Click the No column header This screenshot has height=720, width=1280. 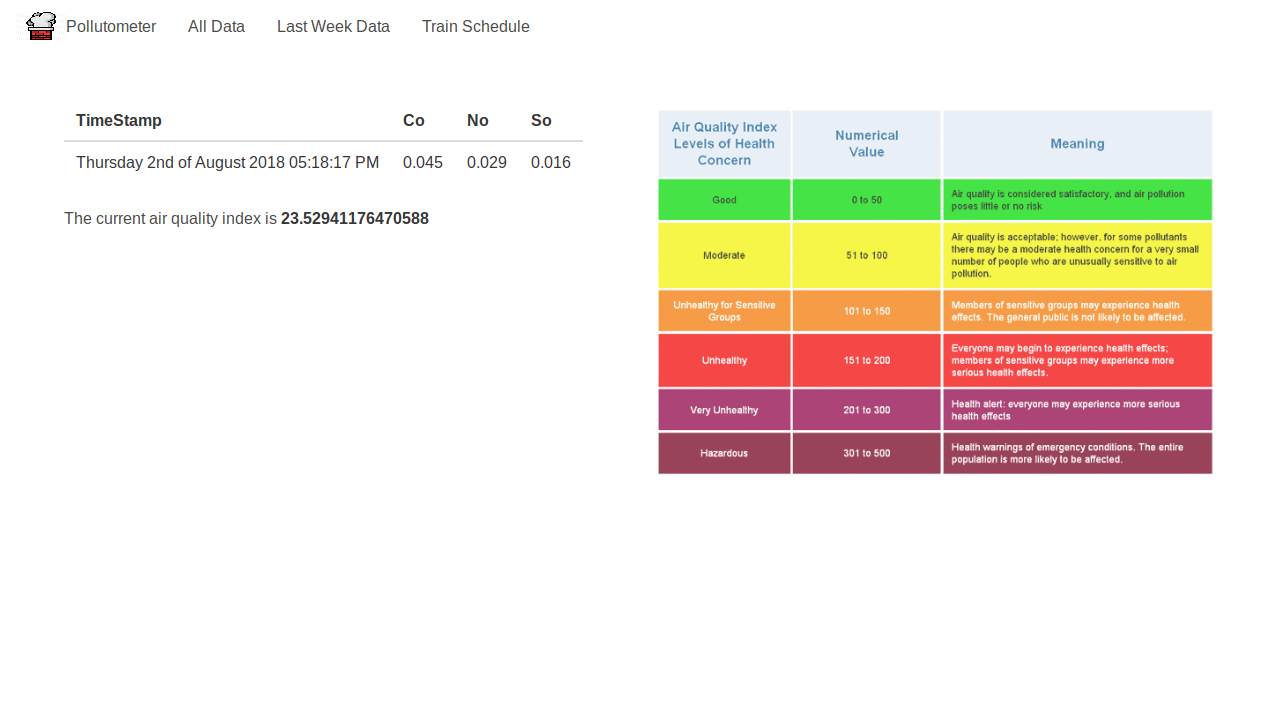pyautogui.click(x=478, y=121)
